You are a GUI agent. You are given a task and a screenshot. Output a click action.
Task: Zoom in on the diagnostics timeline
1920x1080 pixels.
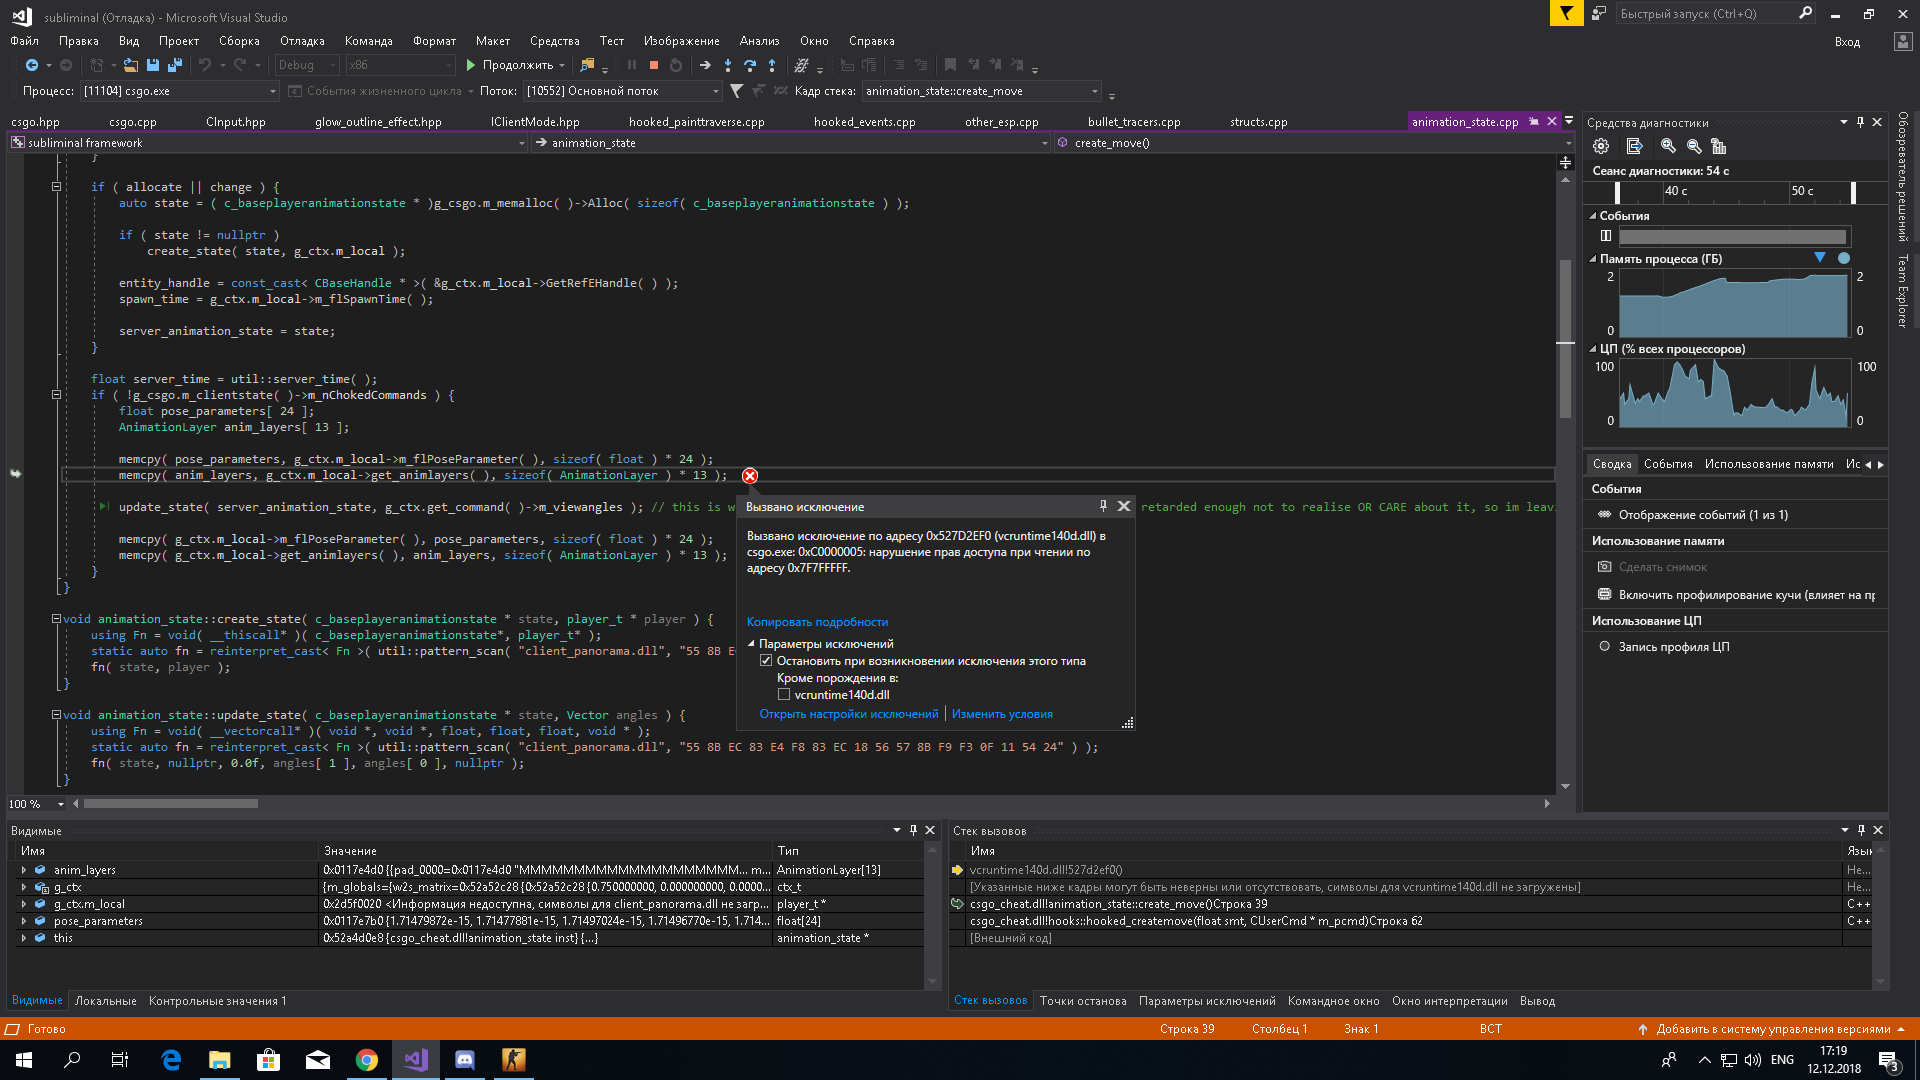pyautogui.click(x=1667, y=146)
